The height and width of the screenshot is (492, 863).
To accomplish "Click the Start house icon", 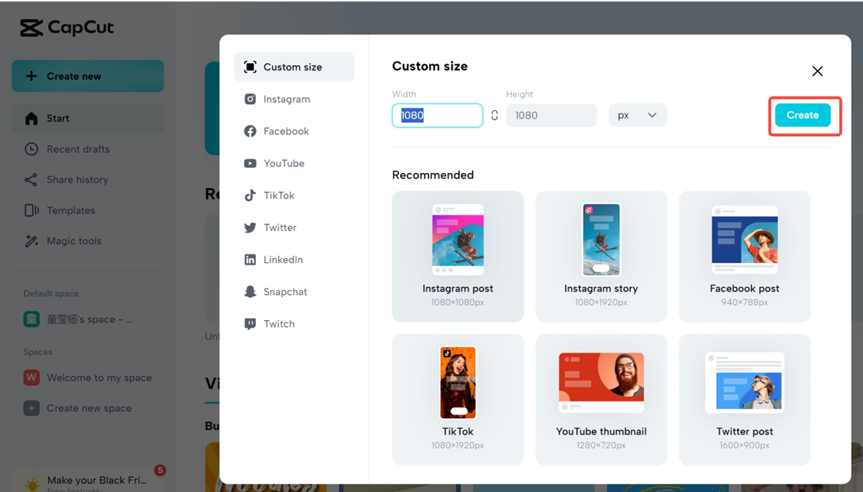I will pyautogui.click(x=31, y=118).
